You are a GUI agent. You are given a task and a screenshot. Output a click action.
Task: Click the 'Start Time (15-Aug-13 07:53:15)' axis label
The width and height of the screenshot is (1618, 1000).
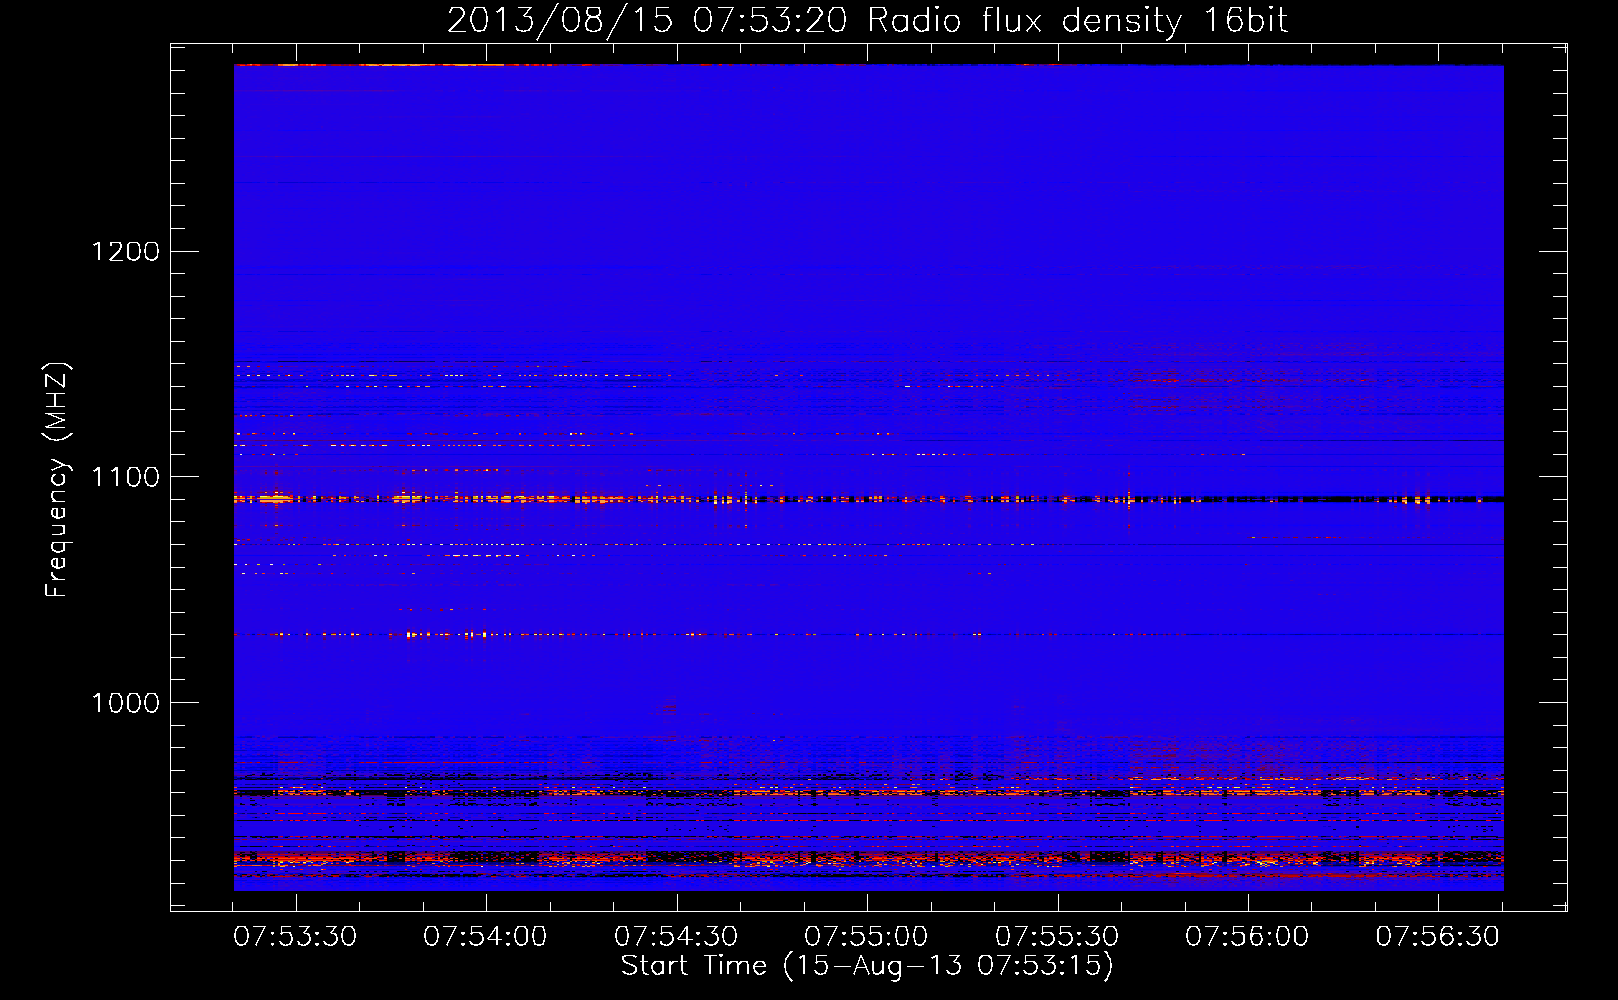(867, 966)
